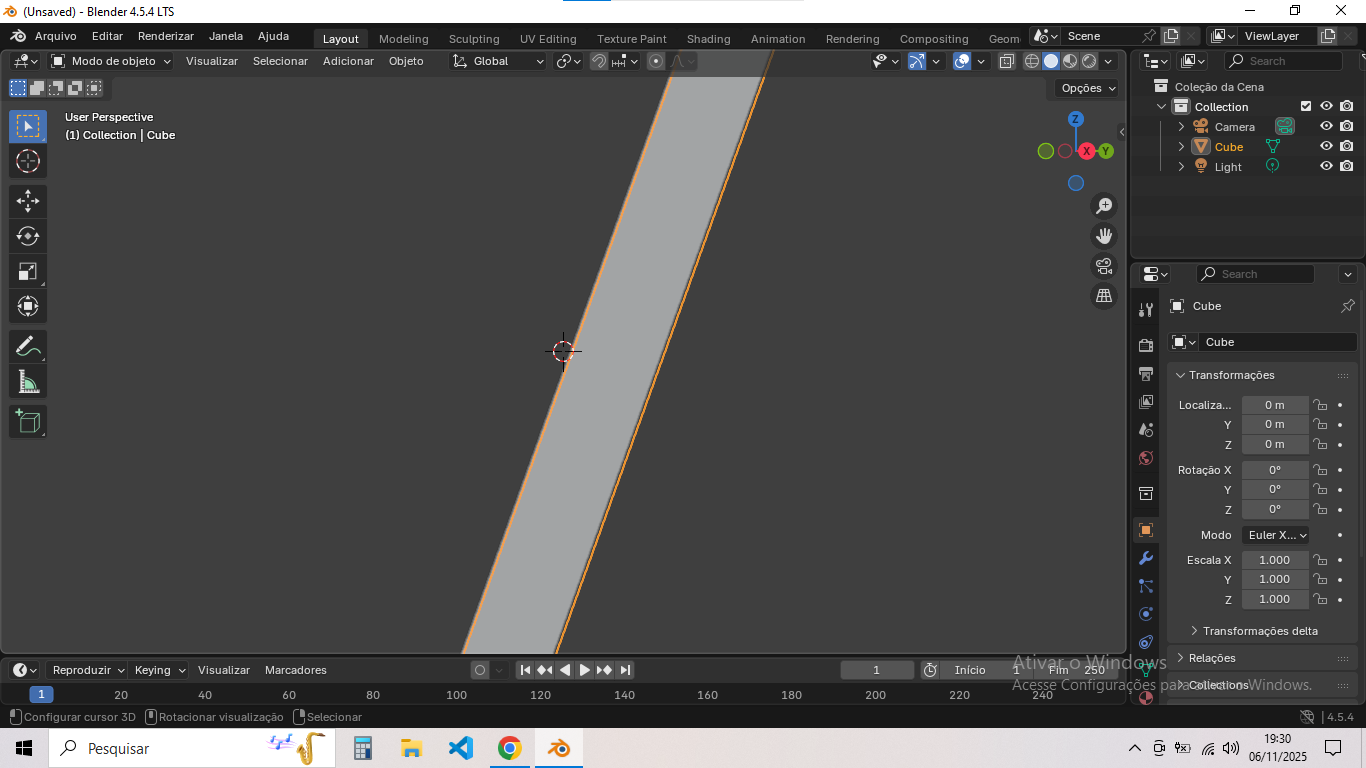1366x768 pixels.
Task: Hide the Camera in viewport
Action: click(x=1326, y=127)
